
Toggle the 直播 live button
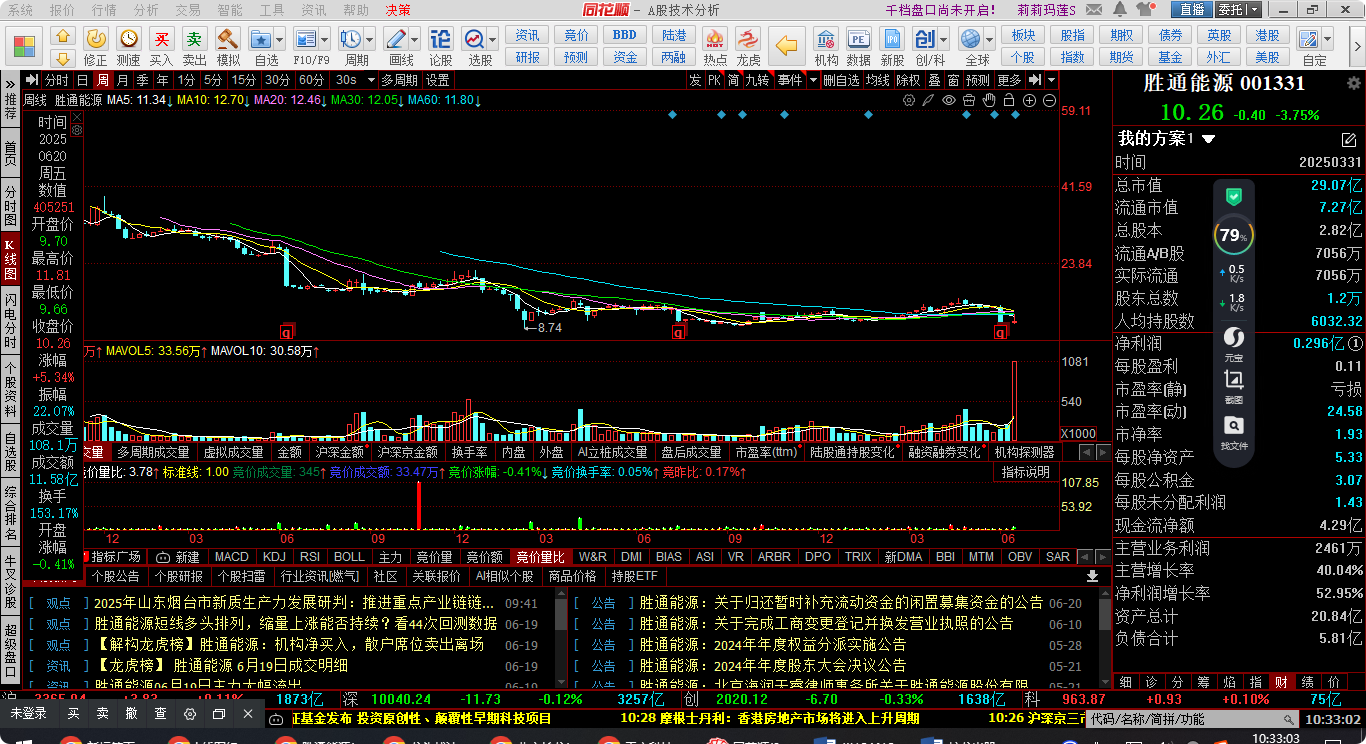click(1191, 9)
